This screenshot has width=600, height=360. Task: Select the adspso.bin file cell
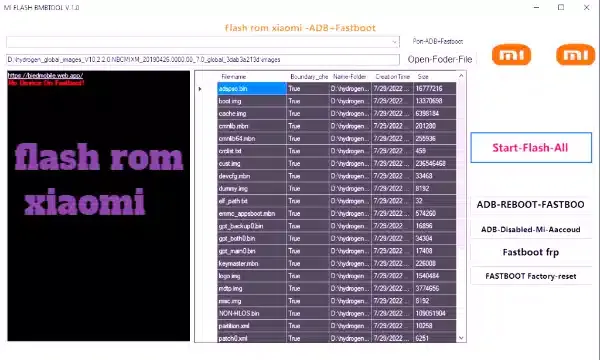(x=252, y=89)
